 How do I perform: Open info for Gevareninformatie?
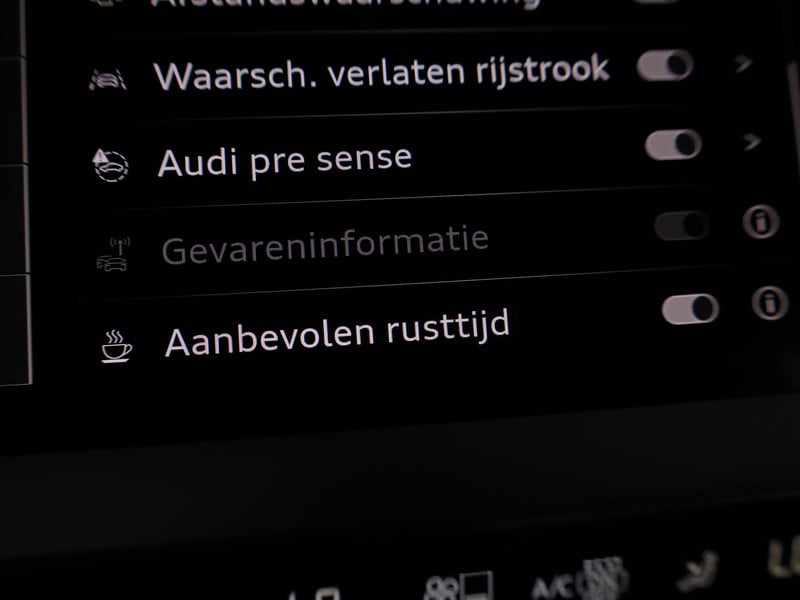point(761,221)
